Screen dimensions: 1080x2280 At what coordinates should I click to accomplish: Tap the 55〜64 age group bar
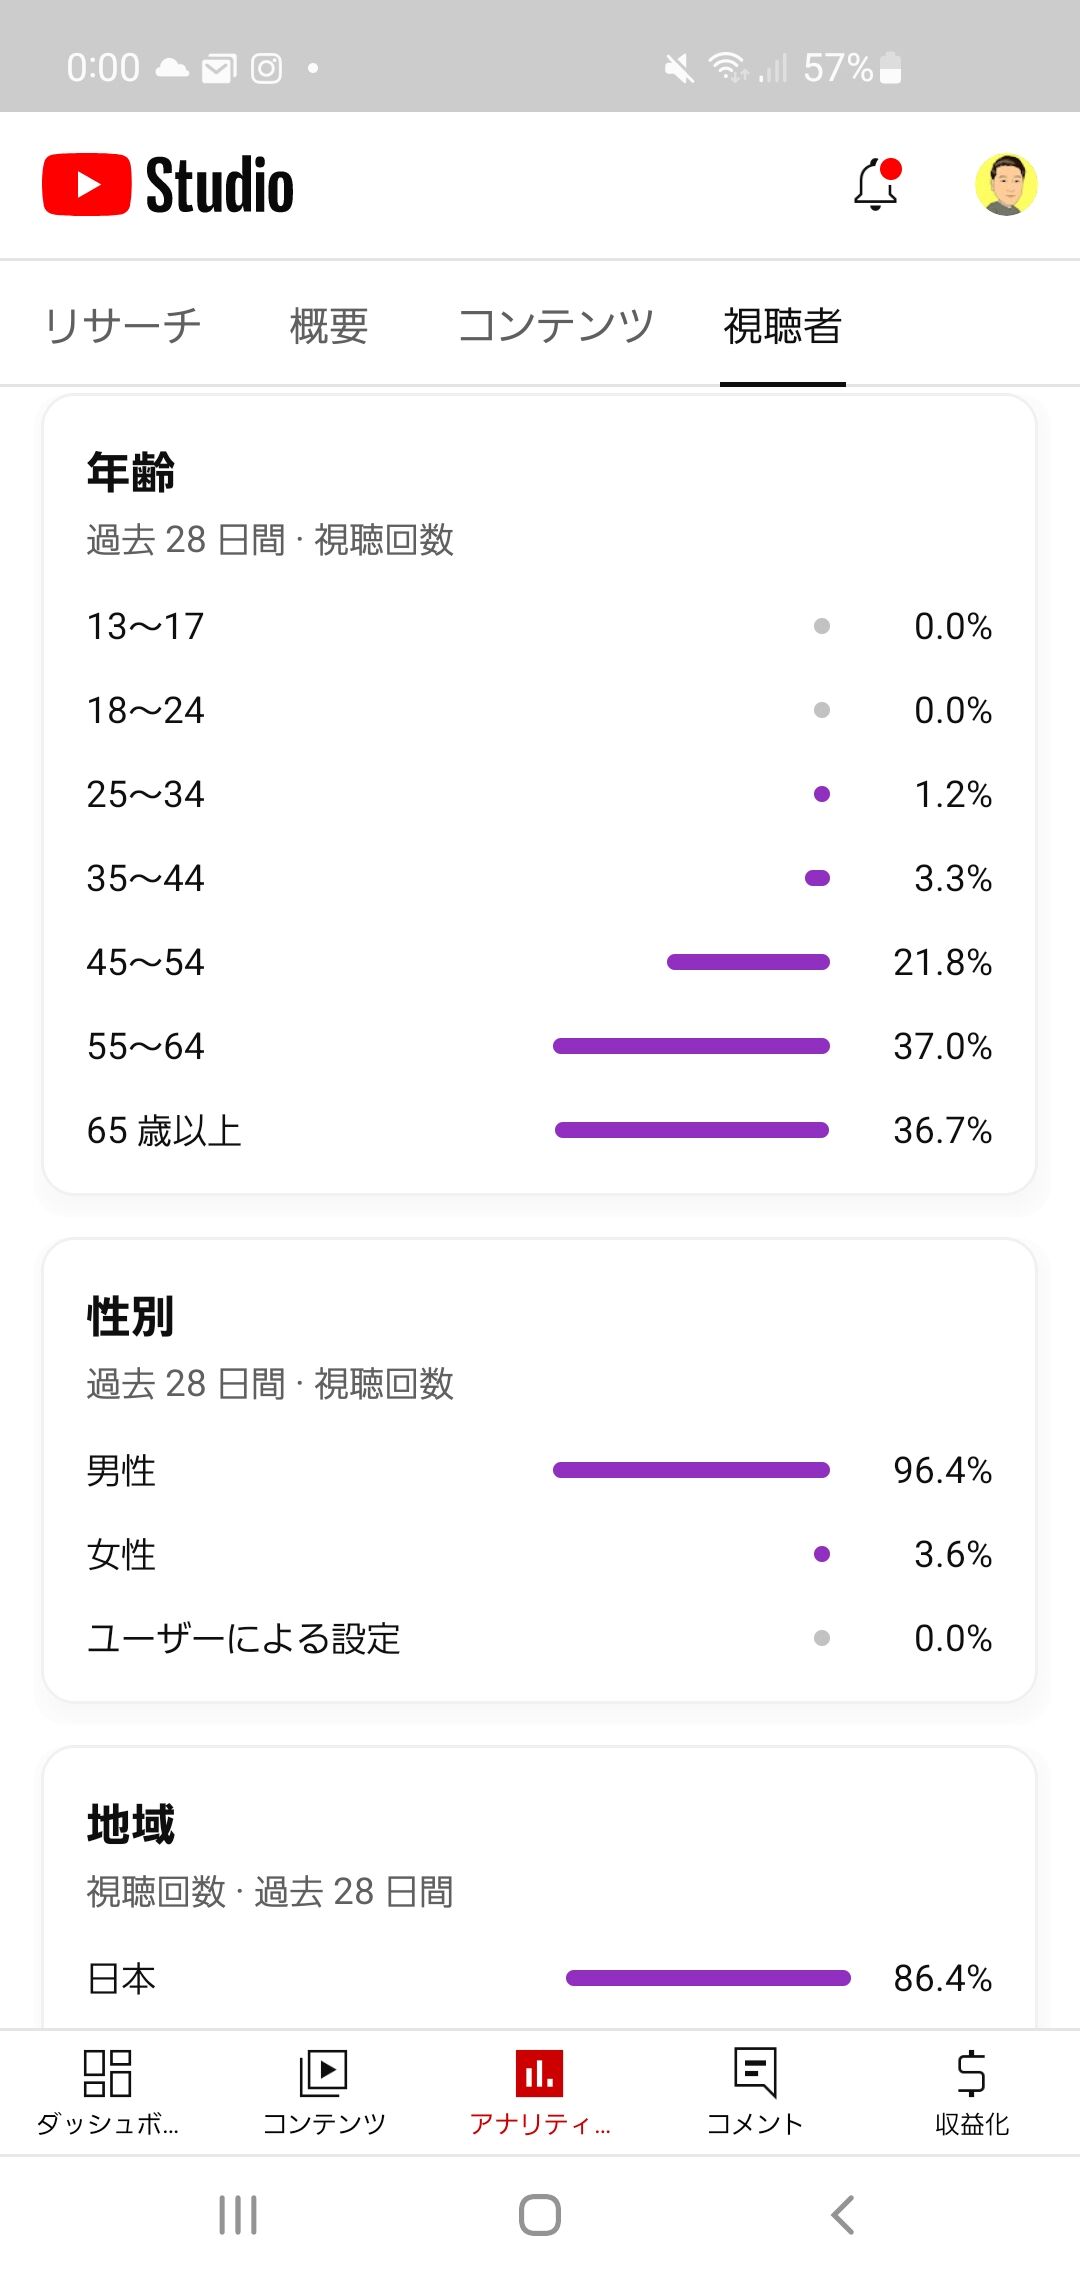[691, 1046]
